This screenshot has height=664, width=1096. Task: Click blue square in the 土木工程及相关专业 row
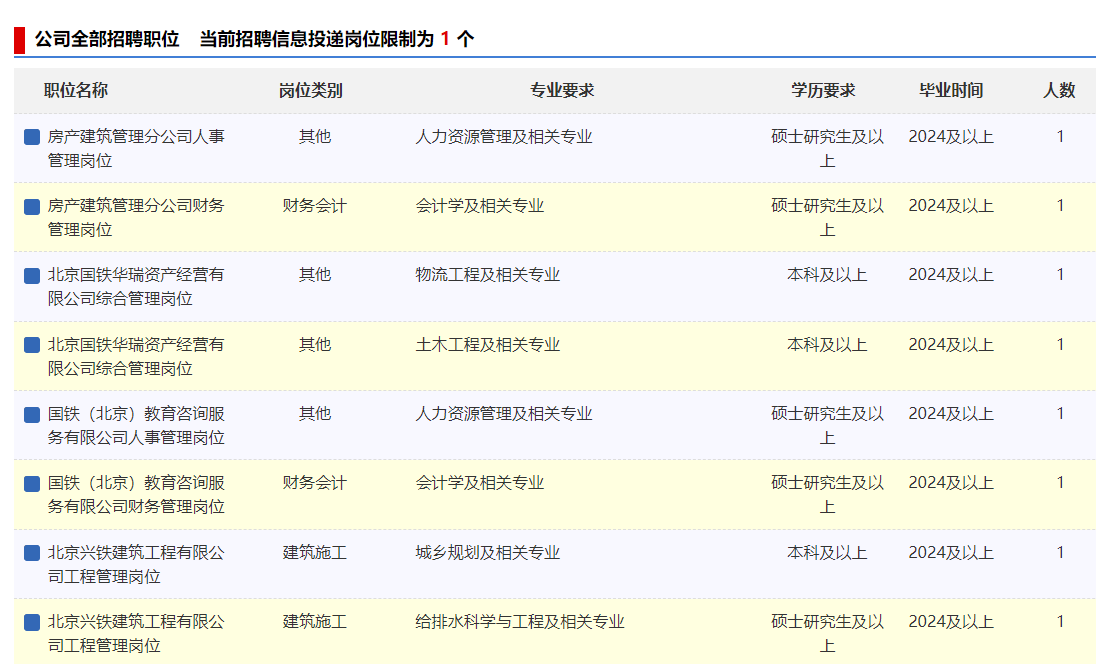[x=31, y=345]
